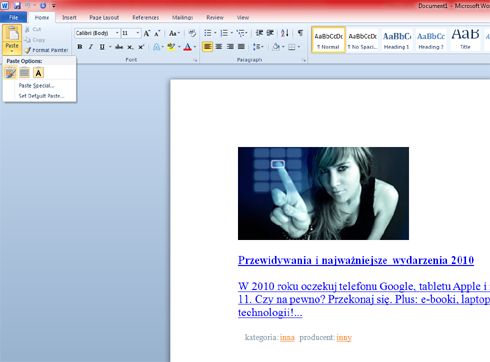Viewport: 490px width, 362px height.
Task: Decrease font size with Shrink Font
Action: 157,33
